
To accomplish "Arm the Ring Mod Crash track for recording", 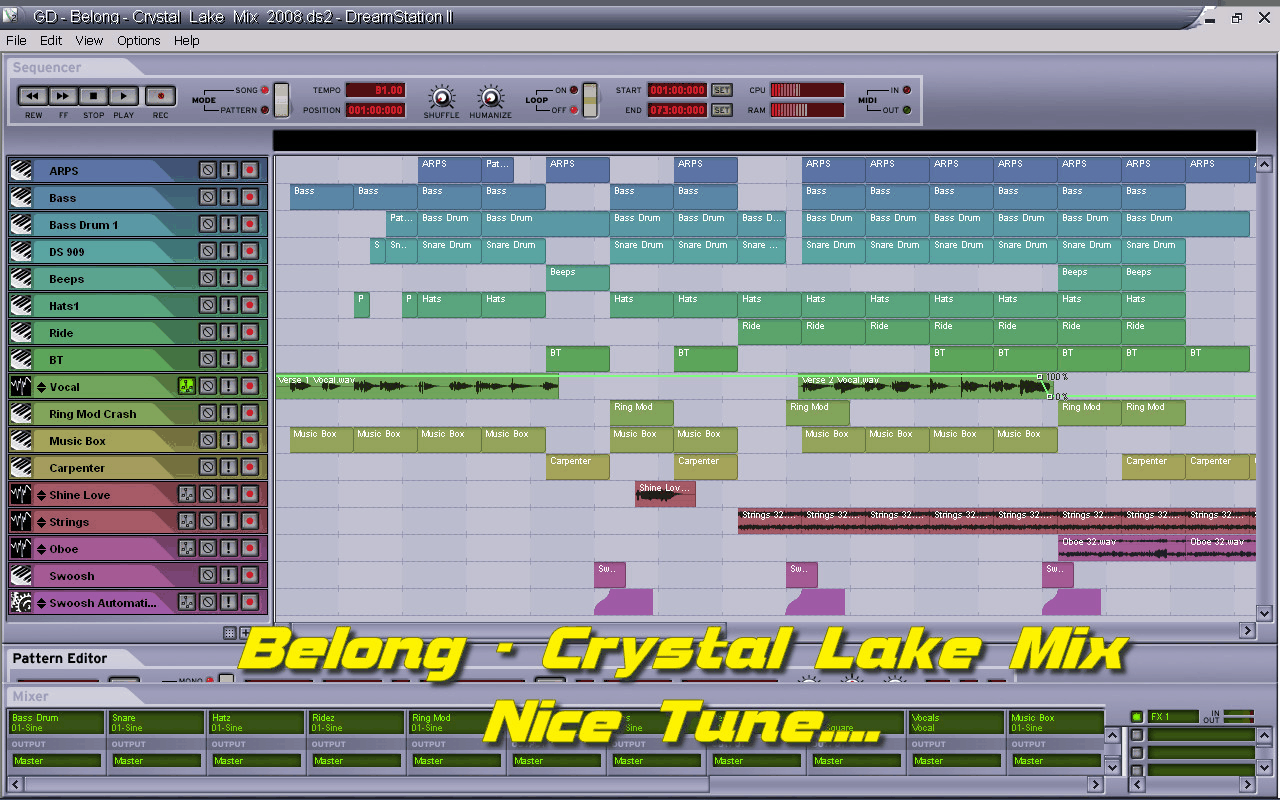I will [250, 413].
